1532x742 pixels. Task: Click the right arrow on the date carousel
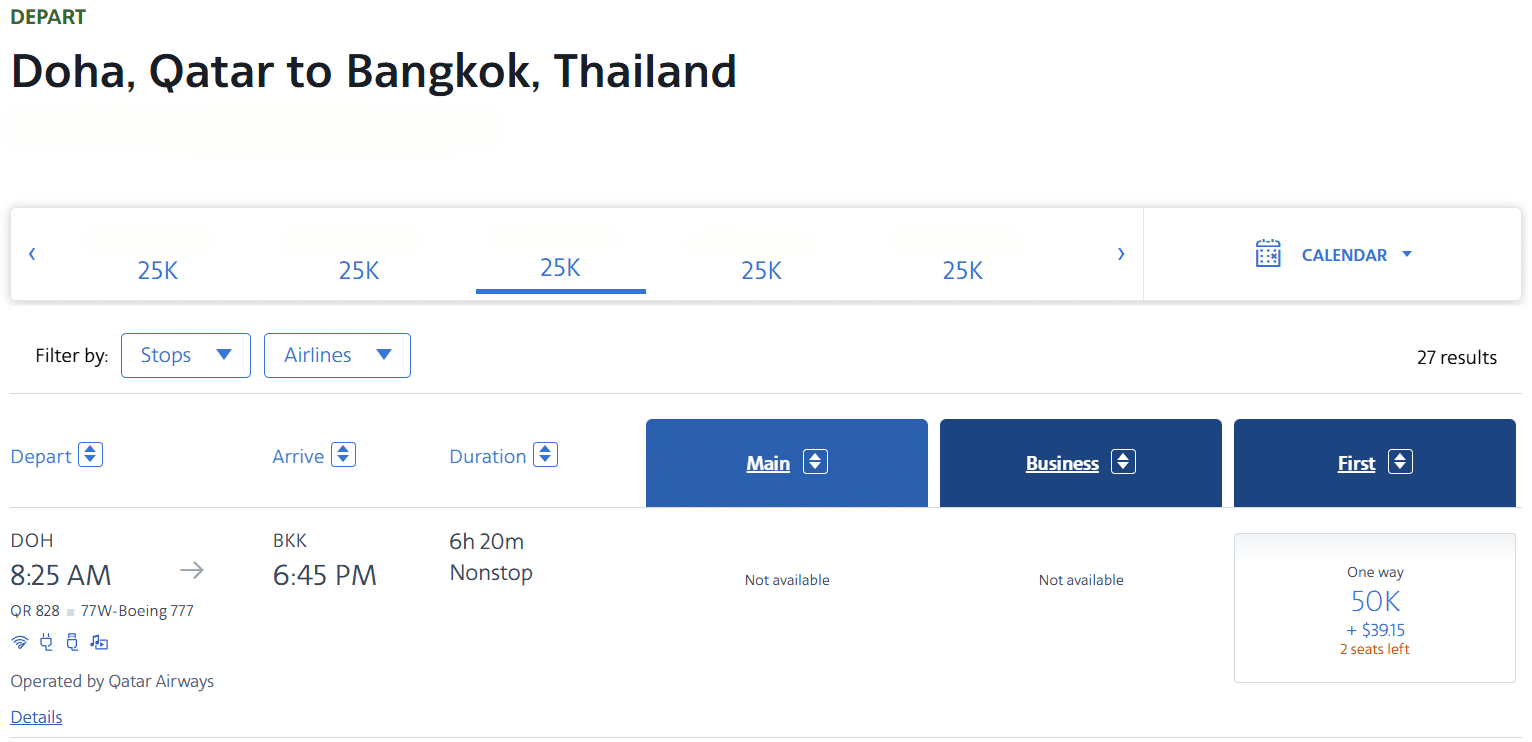tap(1121, 254)
